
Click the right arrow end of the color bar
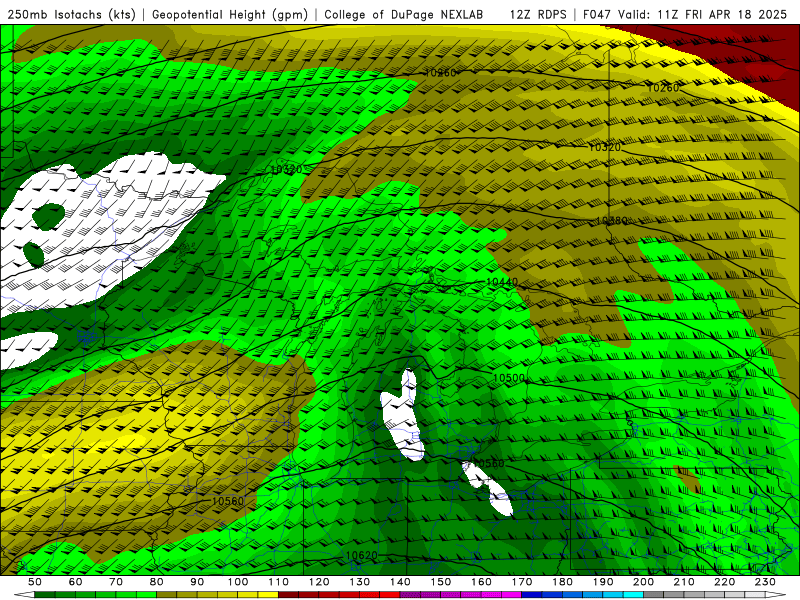coord(776,595)
